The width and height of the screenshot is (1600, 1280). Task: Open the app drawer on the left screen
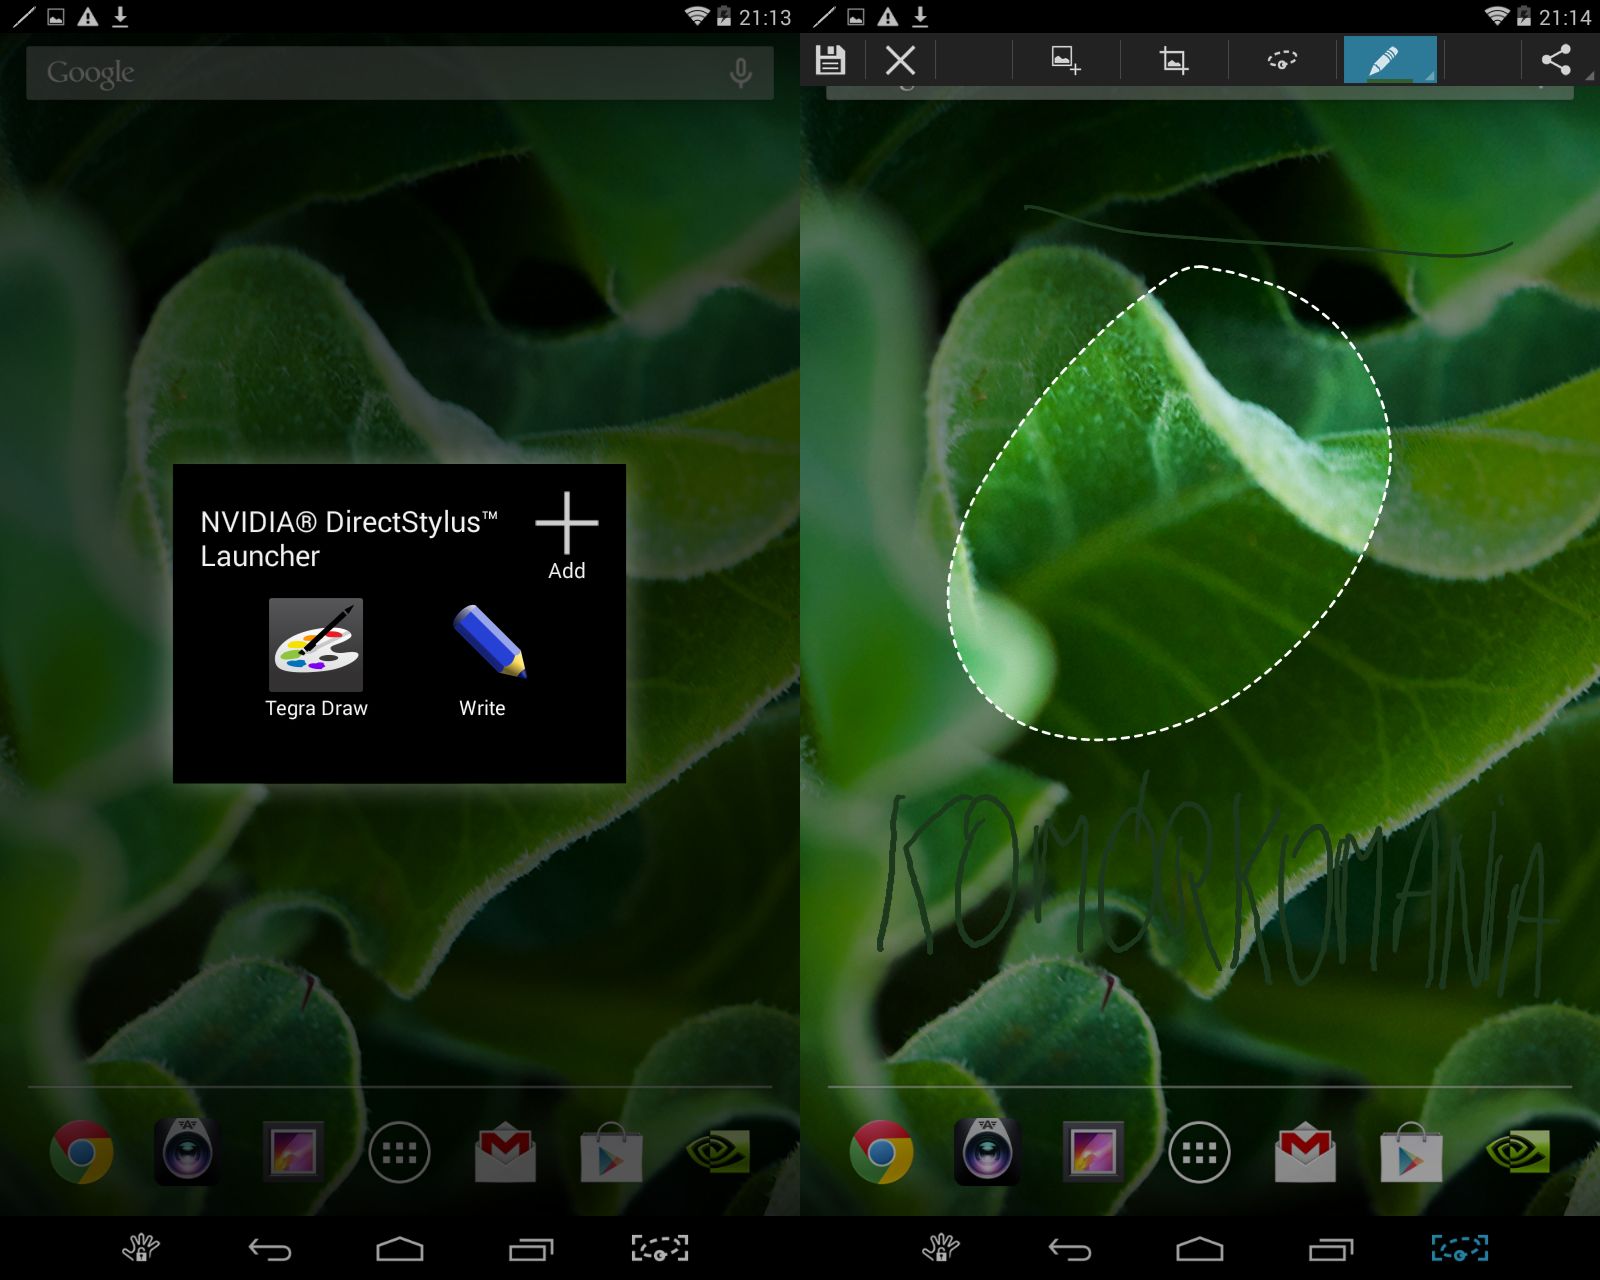coord(399,1153)
